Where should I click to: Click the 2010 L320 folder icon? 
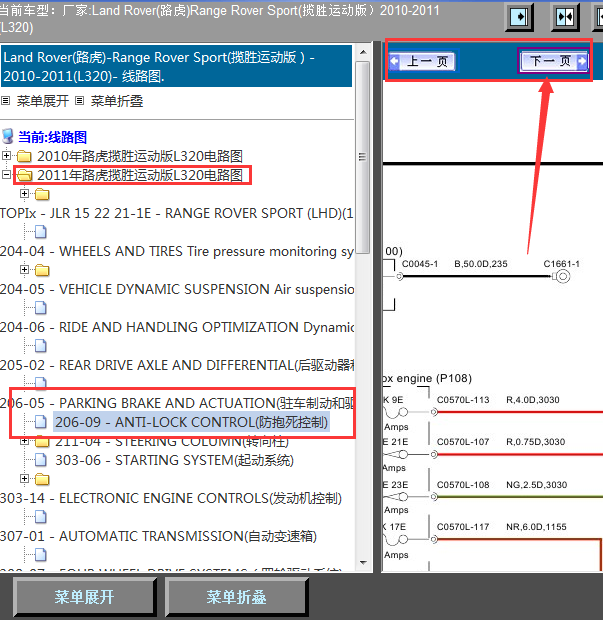click(x=24, y=156)
